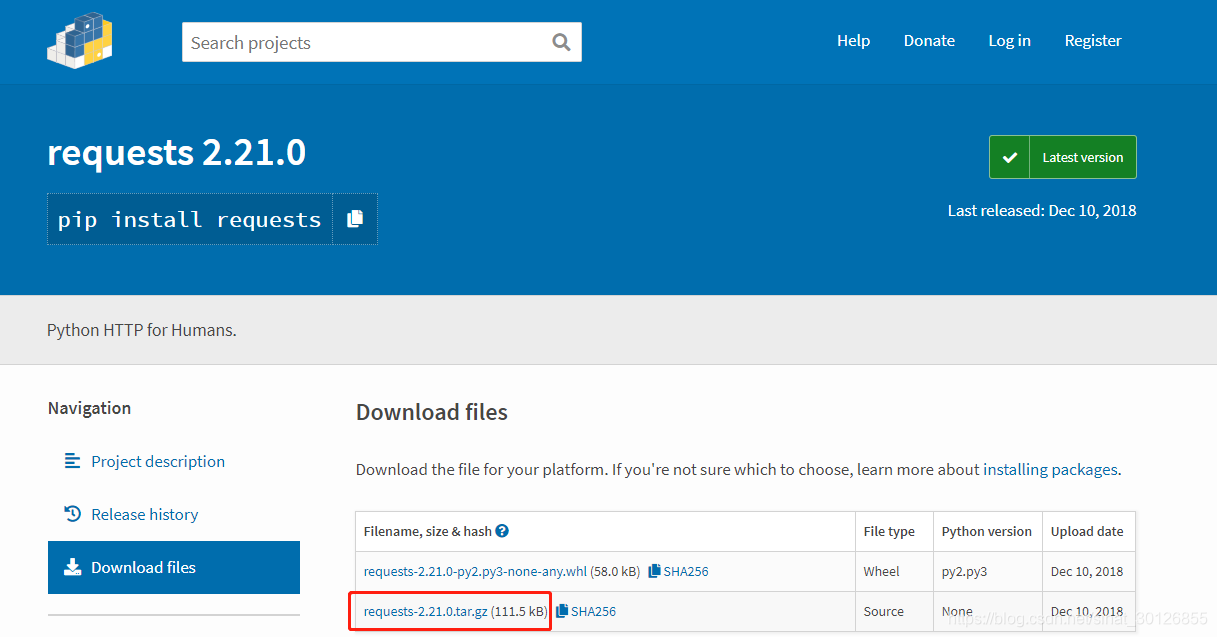Click 'Python version' column header
Viewport: 1217px width, 637px height.
987,531
